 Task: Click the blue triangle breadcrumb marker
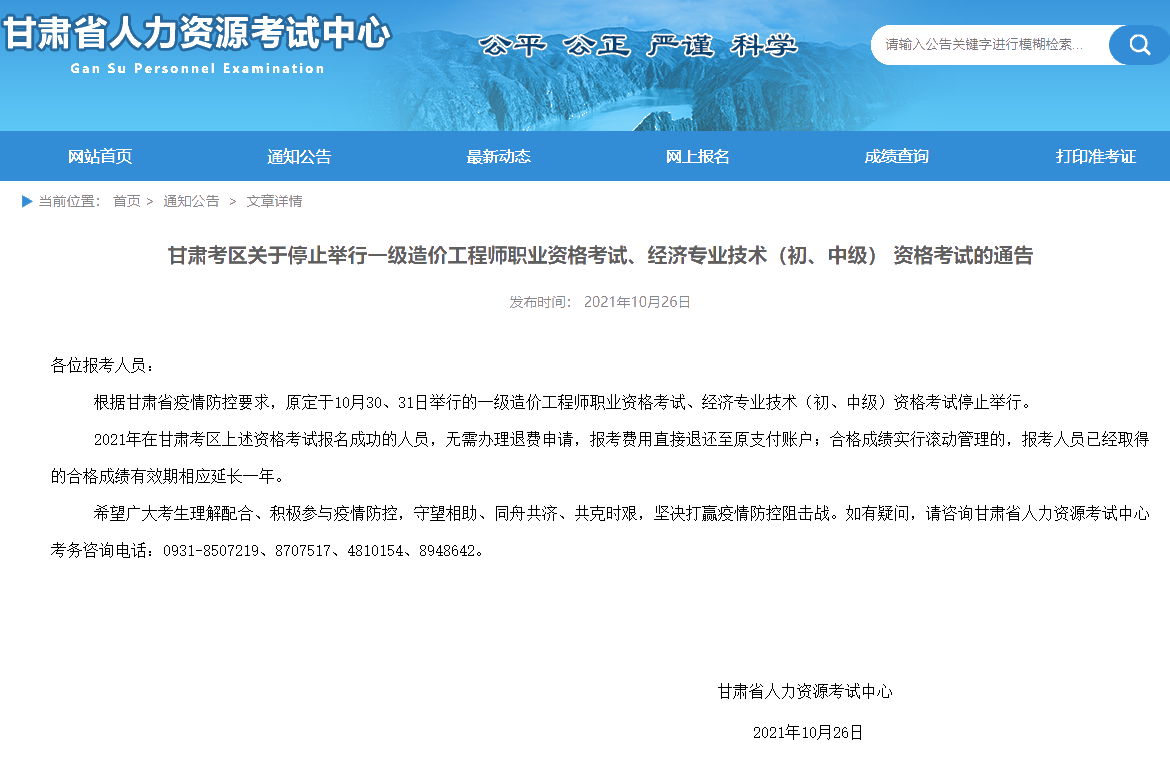coord(27,201)
